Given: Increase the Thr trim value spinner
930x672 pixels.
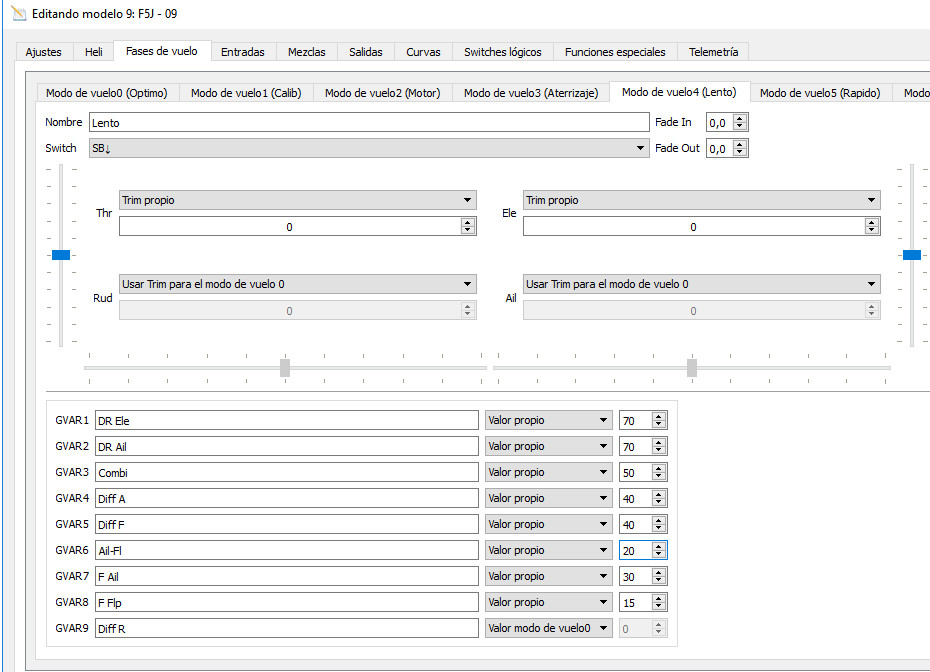Looking at the screenshot, I should 467,223.
